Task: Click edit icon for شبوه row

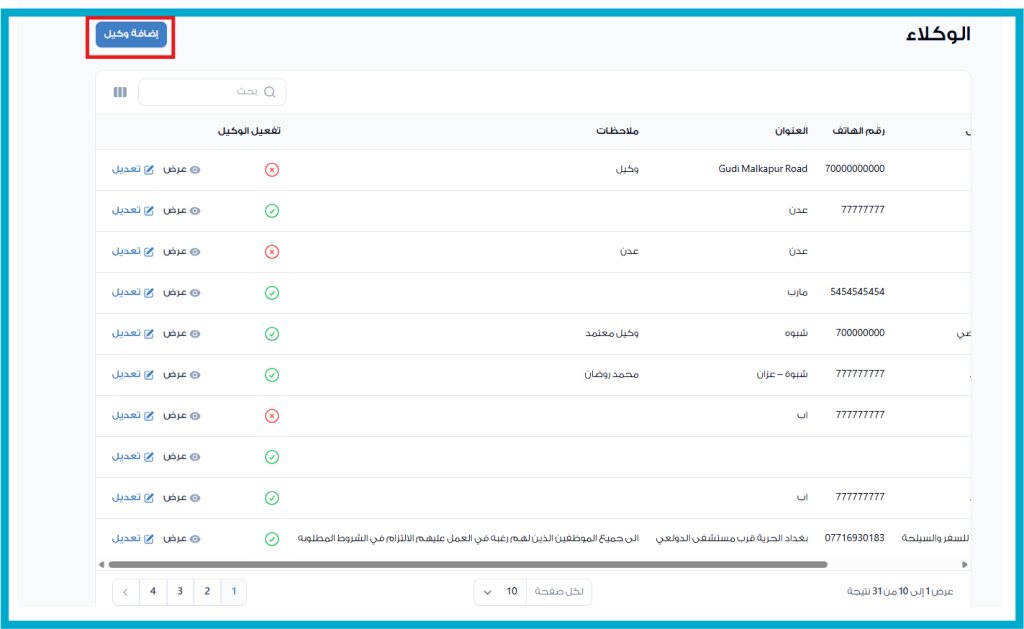Action: 149,333
